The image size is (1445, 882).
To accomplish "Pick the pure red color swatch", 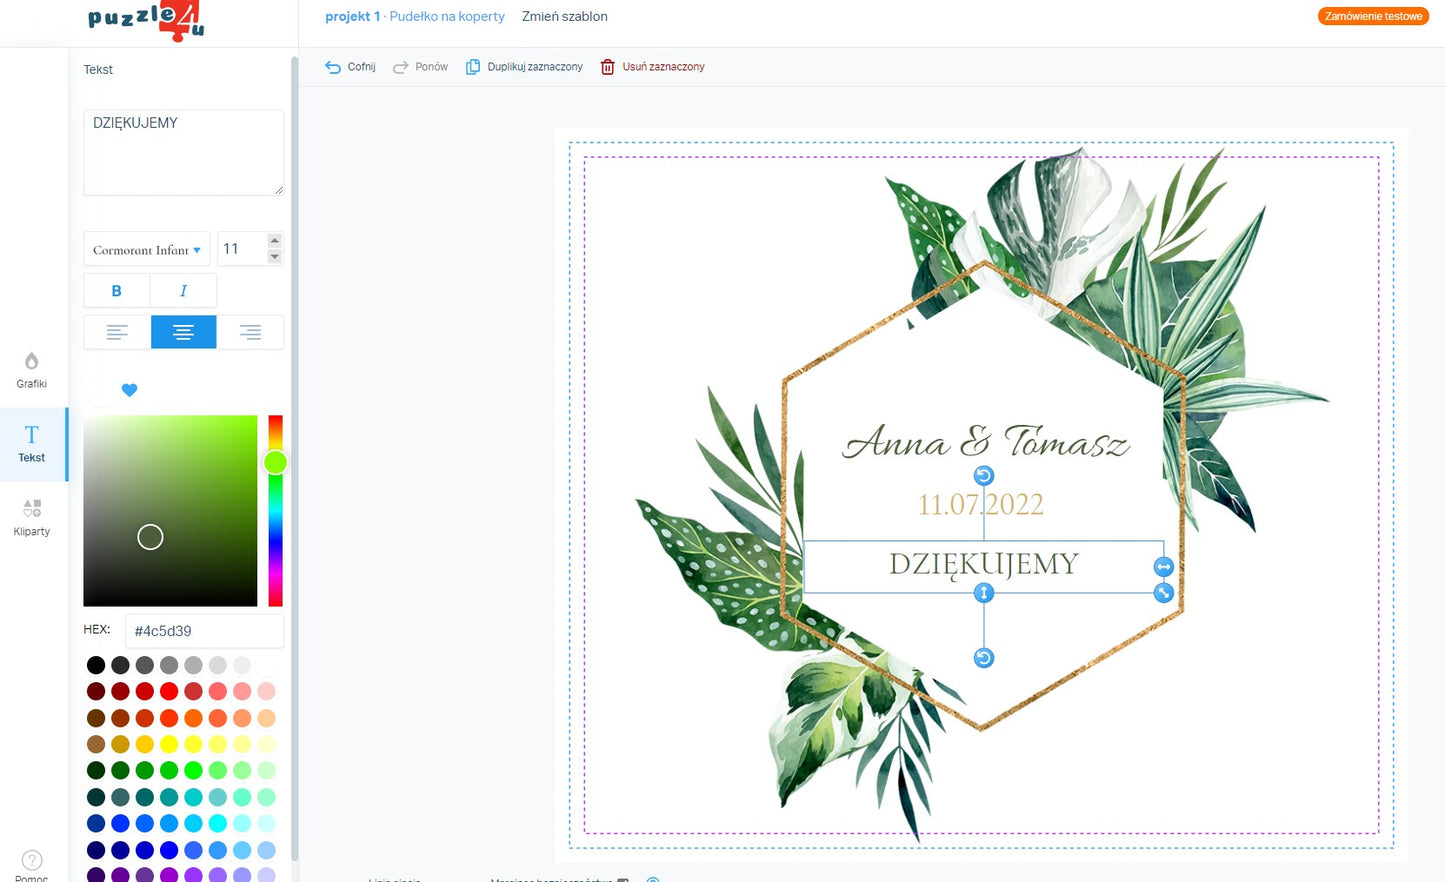I will [169, 691].
